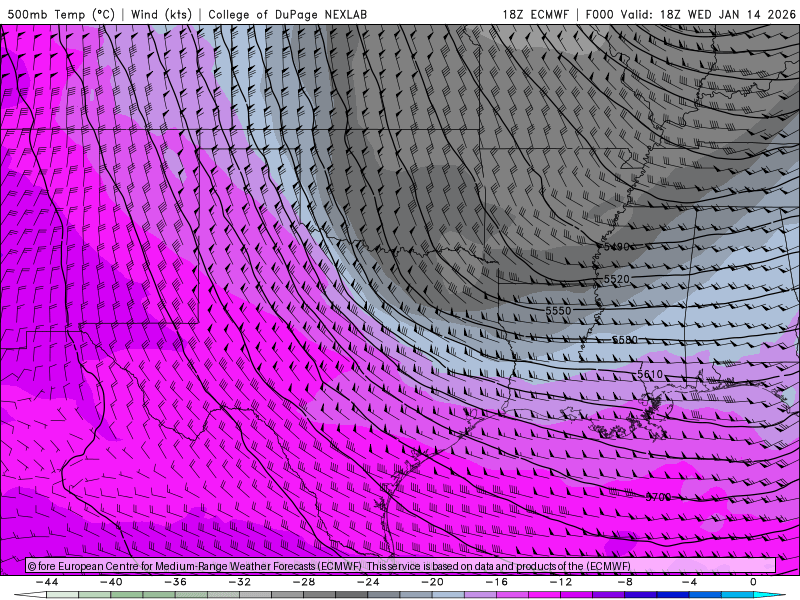
Task: Click the '500mb Temp (°C)' title text
Action: [x=61, y=14]
